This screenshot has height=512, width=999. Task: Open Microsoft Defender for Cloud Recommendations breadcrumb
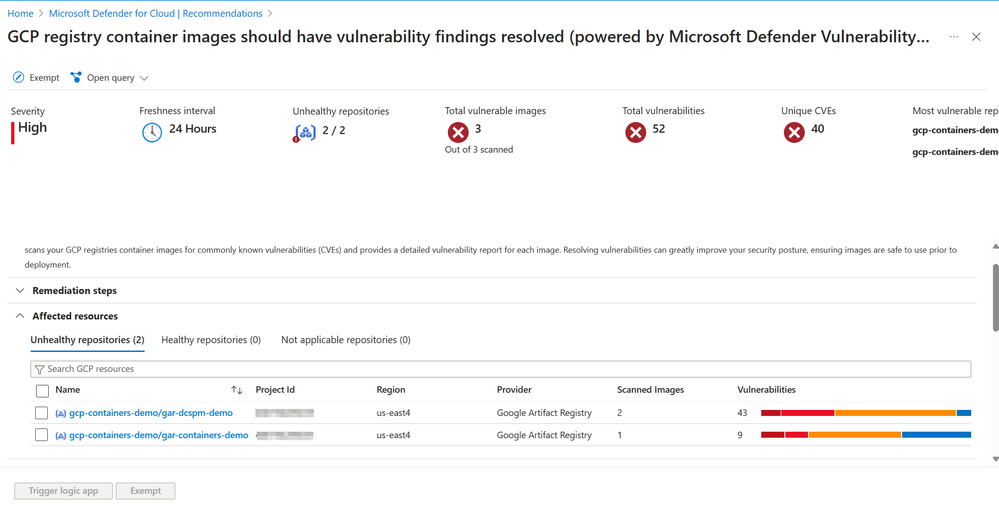[155, 13]
